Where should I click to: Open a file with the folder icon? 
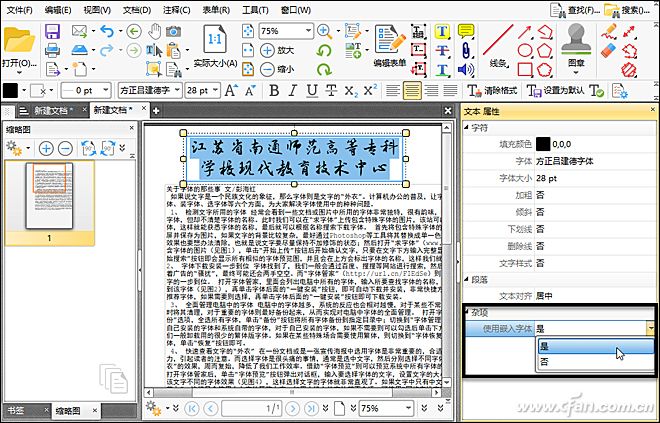coord(19,40)
